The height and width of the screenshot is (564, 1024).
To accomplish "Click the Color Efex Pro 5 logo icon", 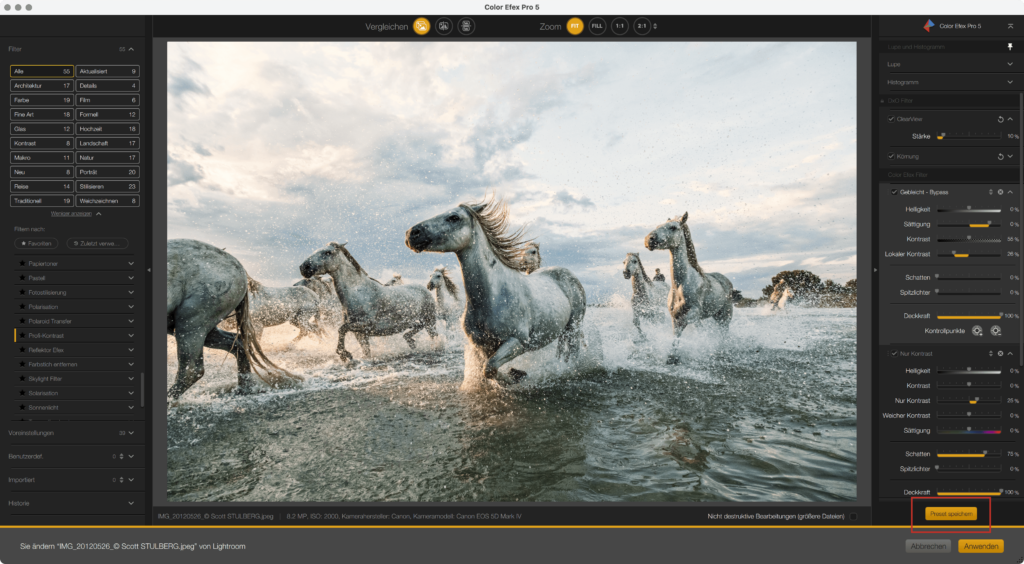I will click(x=929, y=25).
